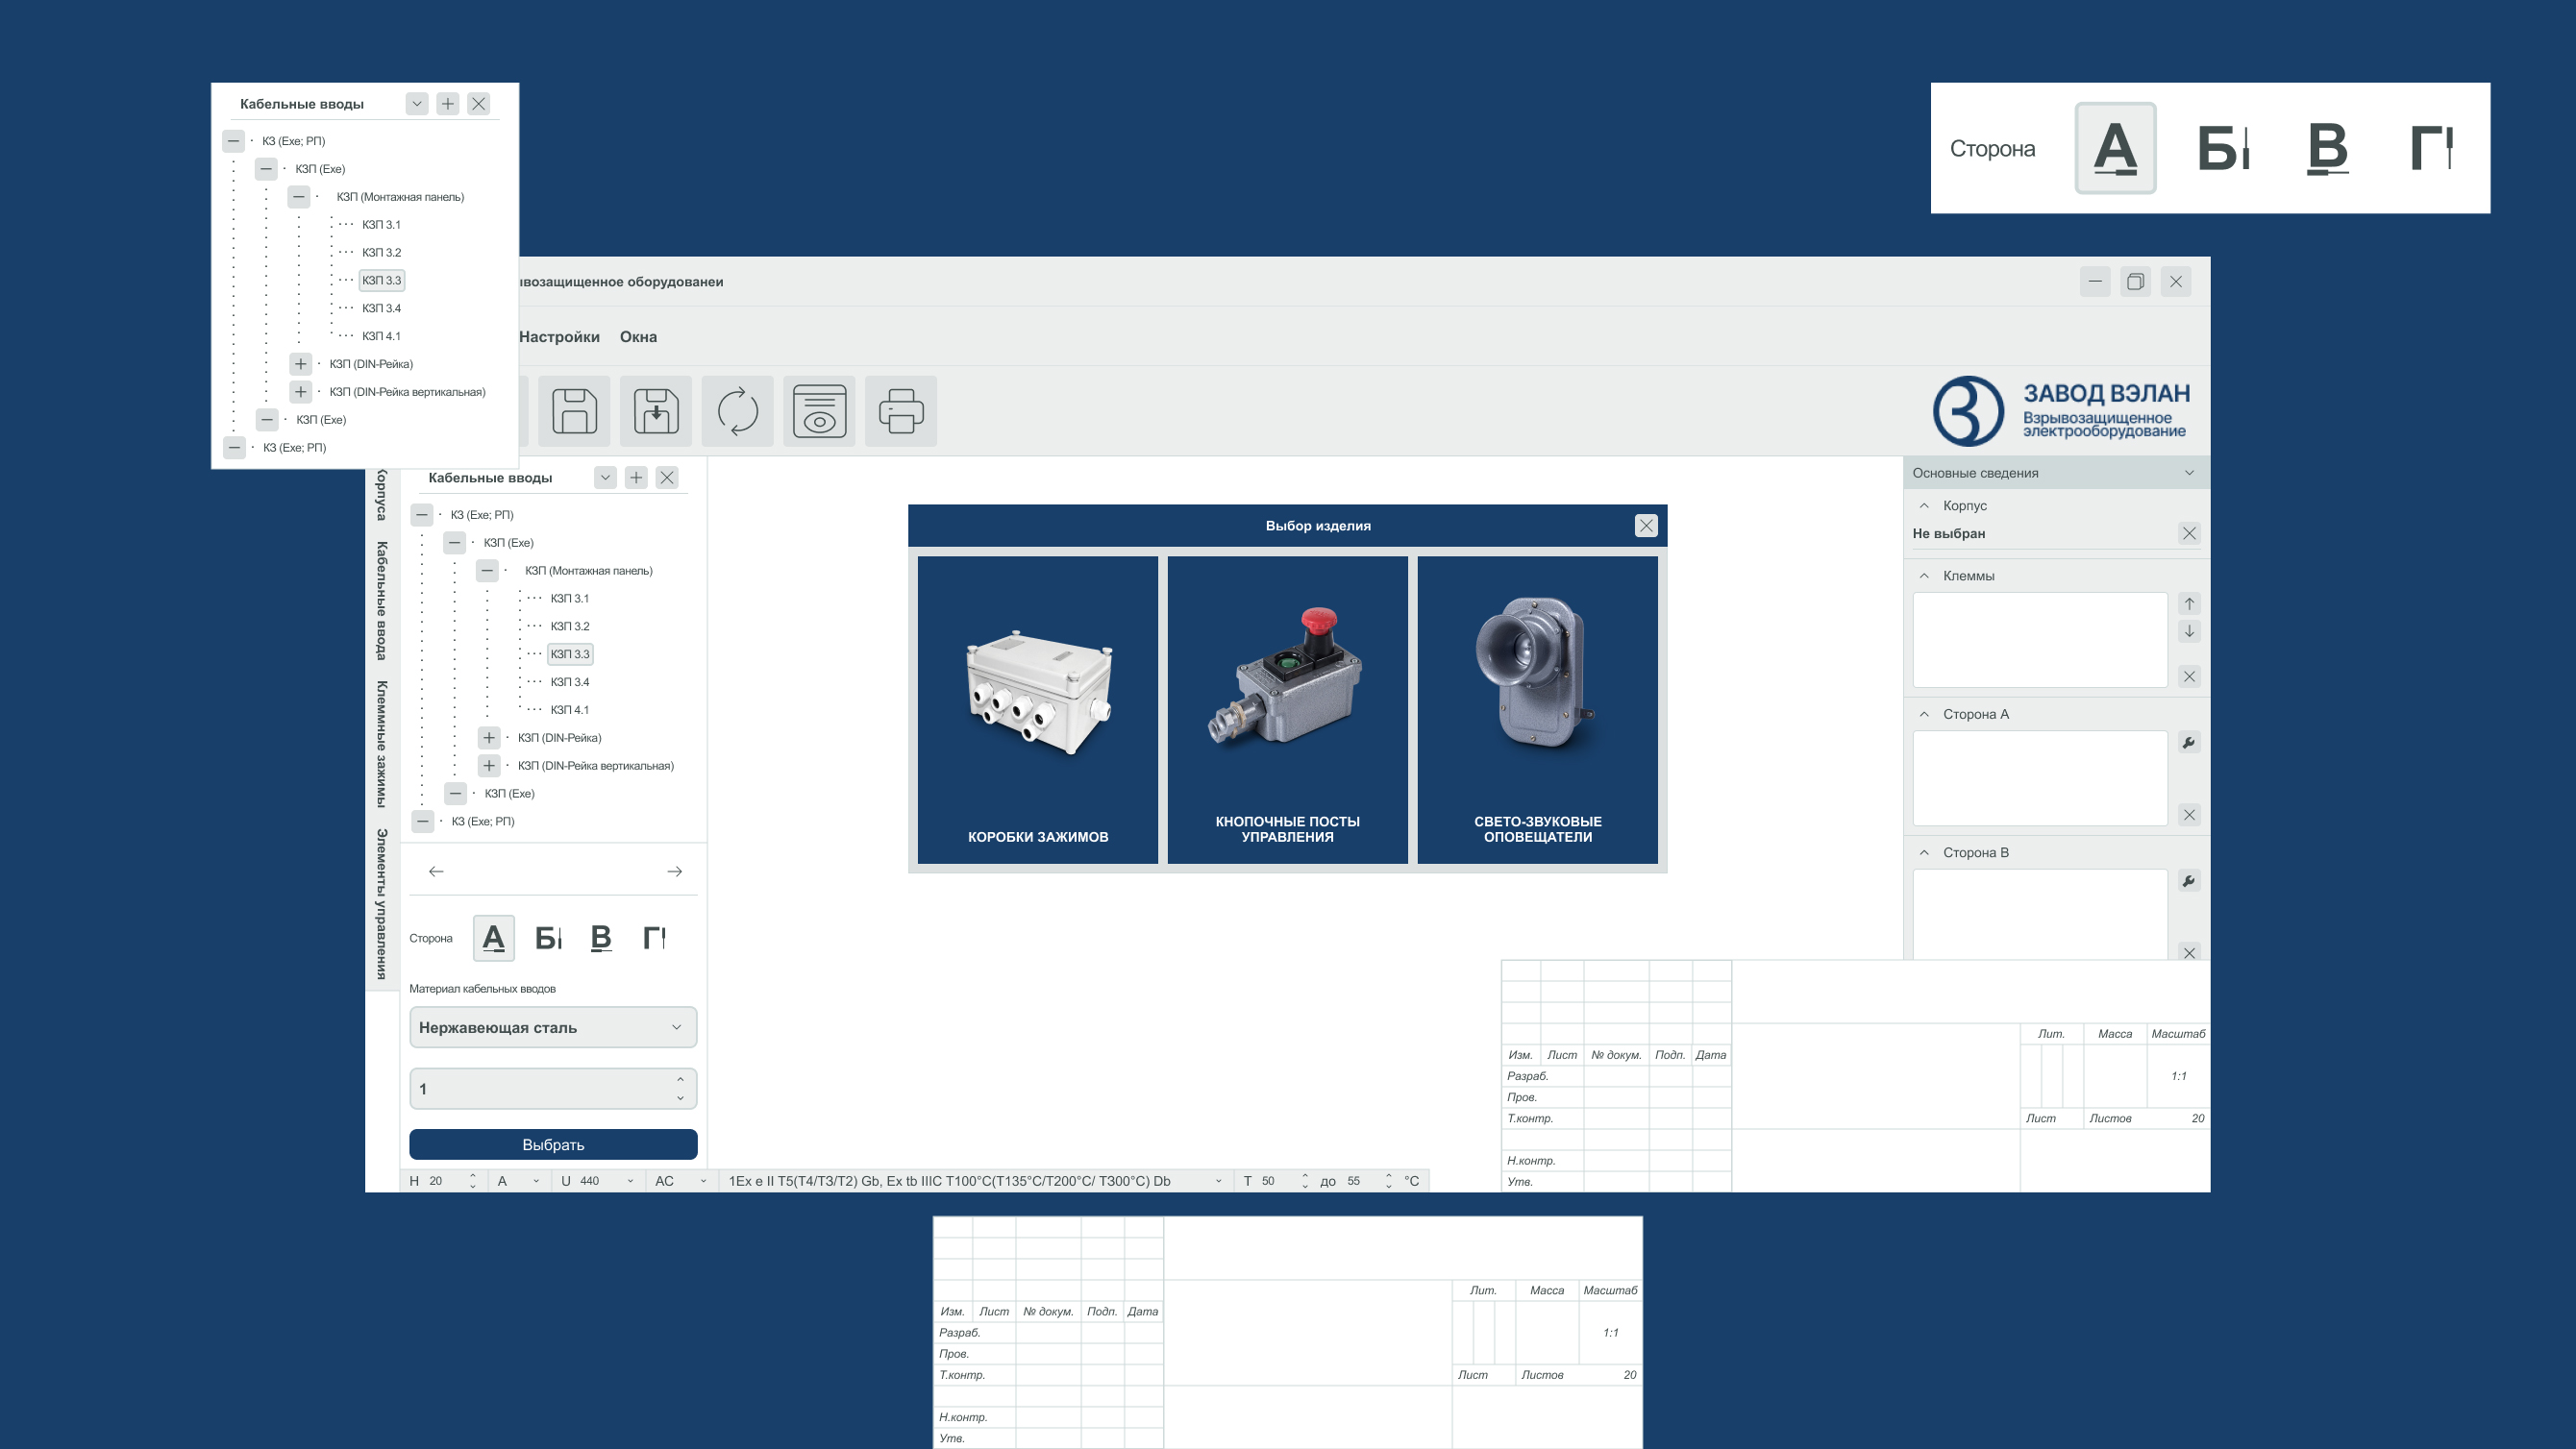This screenshot has width=2576, height=1449.
Task: Delete Клеммы entry with the X icon
Action: [2189, 677]
